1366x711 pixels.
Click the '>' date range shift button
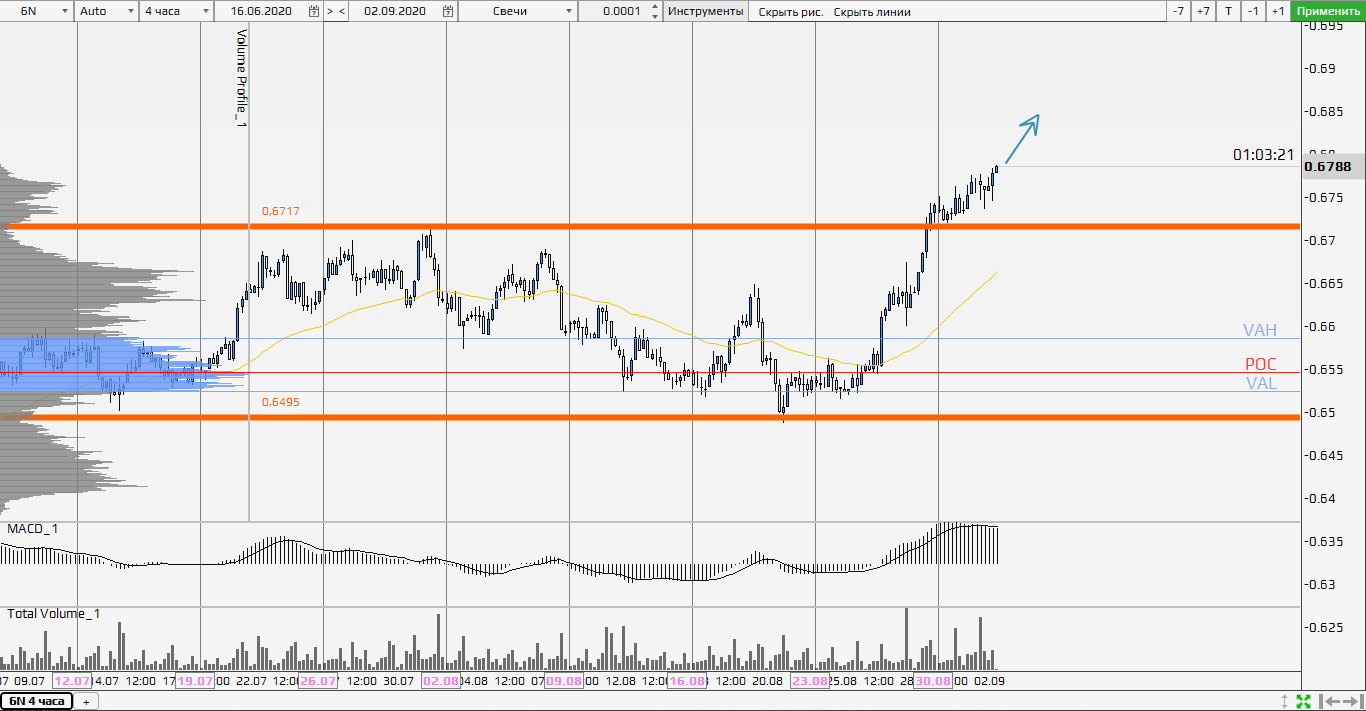pos(330,11)
